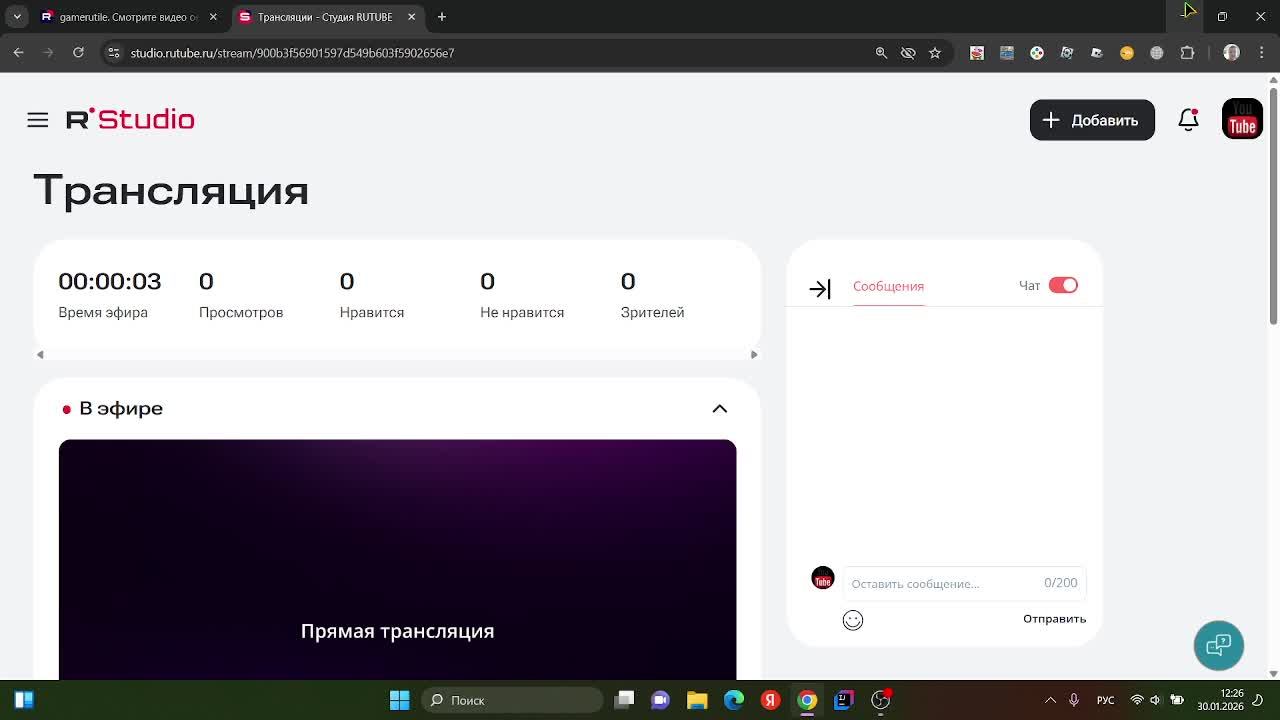Image resolution: width=1280 pixels, height=720 pixels.
Task: Click the crossed-eye tracking icon in address bar
Action: click(x=908, y=53)
